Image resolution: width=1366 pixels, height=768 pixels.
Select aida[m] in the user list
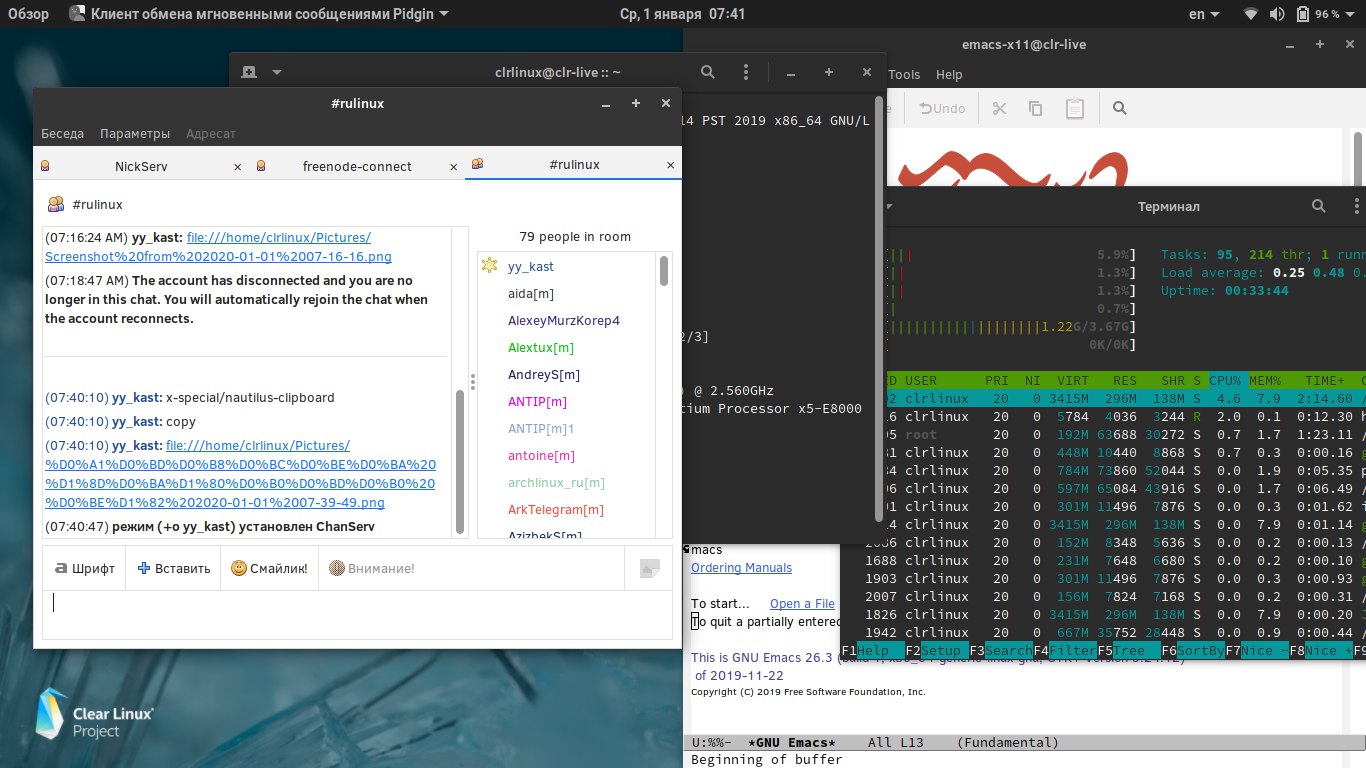(530, 293)
